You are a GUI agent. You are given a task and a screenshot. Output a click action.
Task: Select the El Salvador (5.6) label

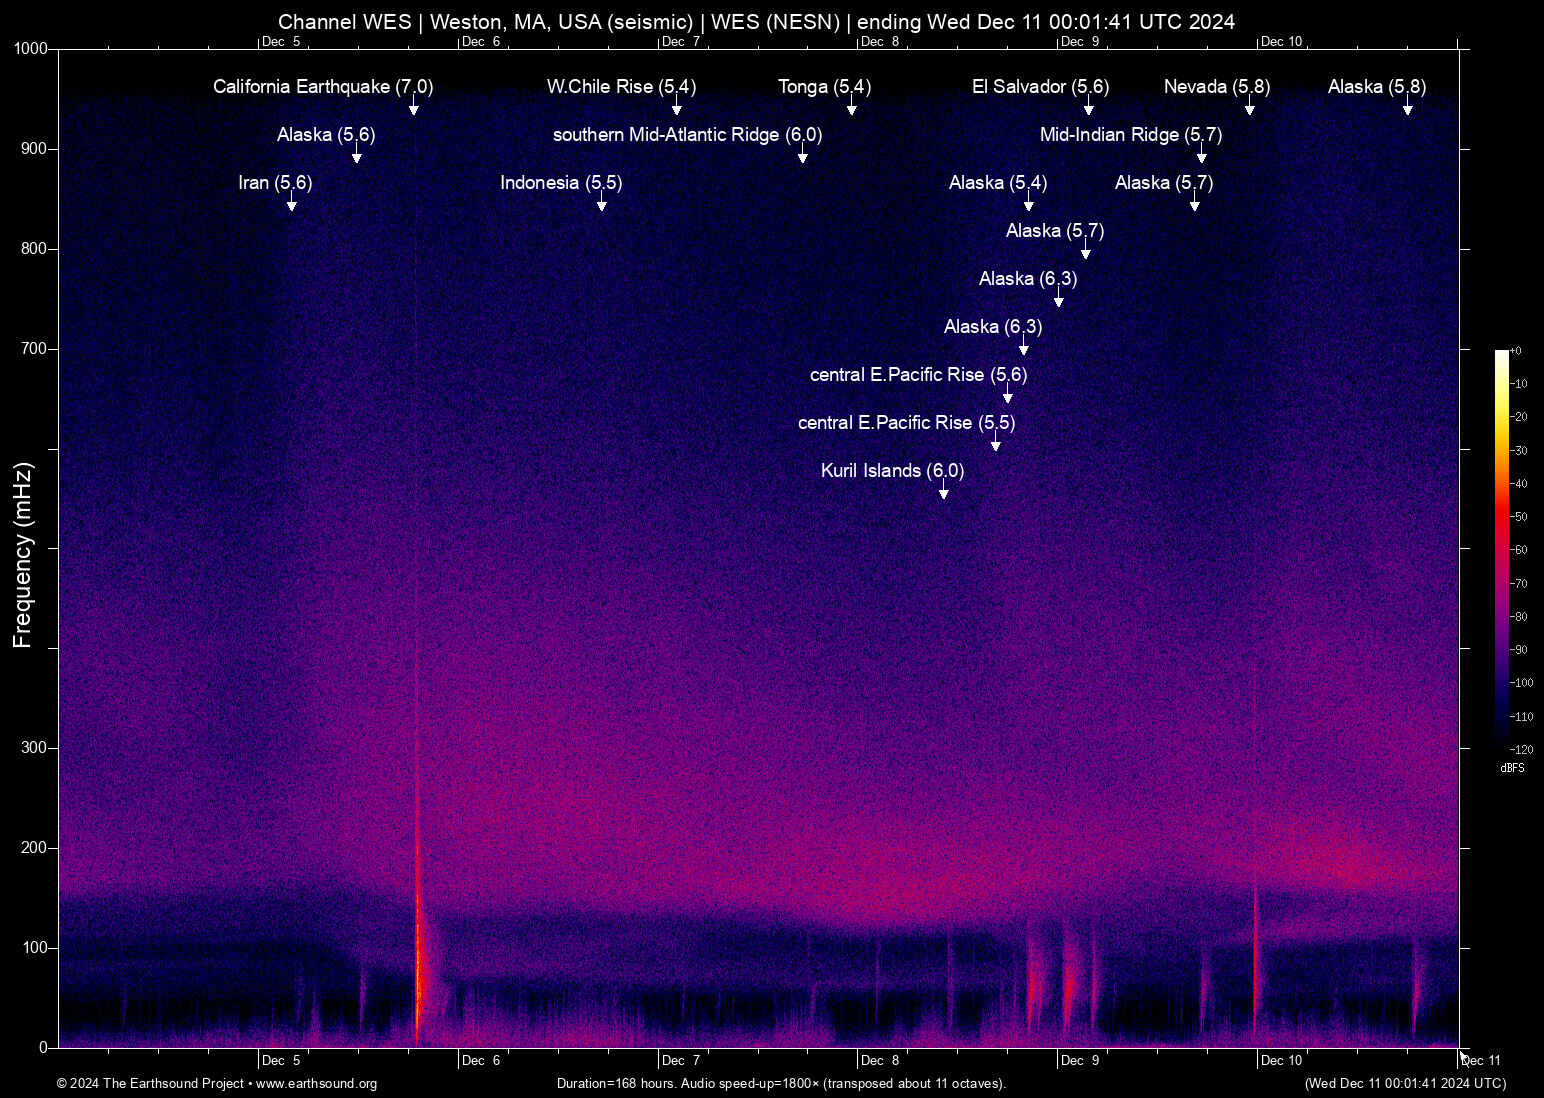point(1040,87)
